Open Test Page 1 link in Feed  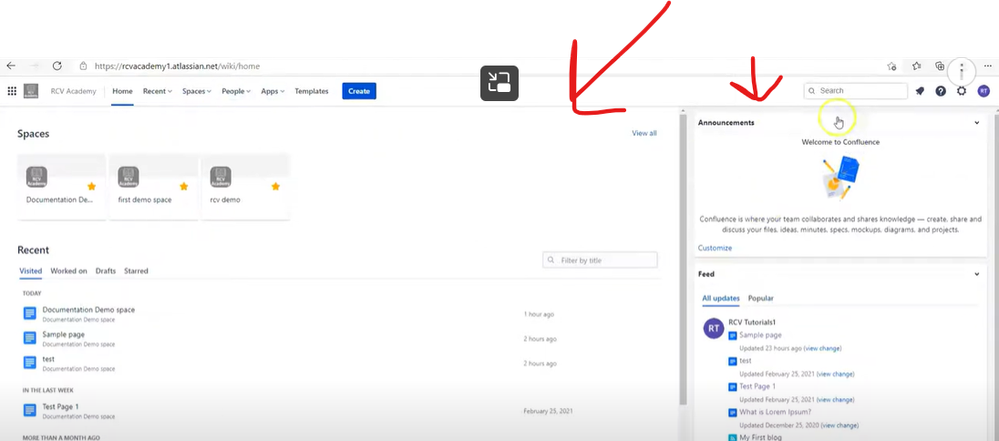[x=758, y=387]
